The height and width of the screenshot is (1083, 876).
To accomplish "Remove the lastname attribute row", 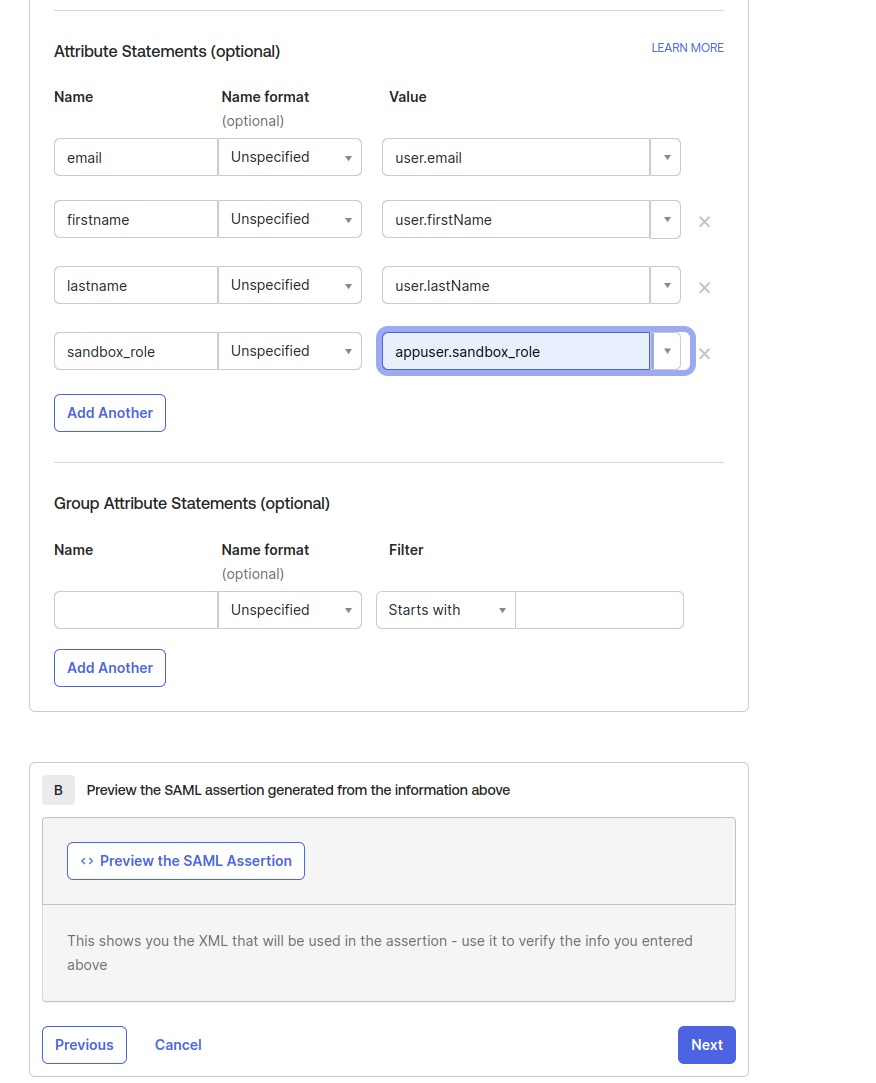I will click(704, 288).
